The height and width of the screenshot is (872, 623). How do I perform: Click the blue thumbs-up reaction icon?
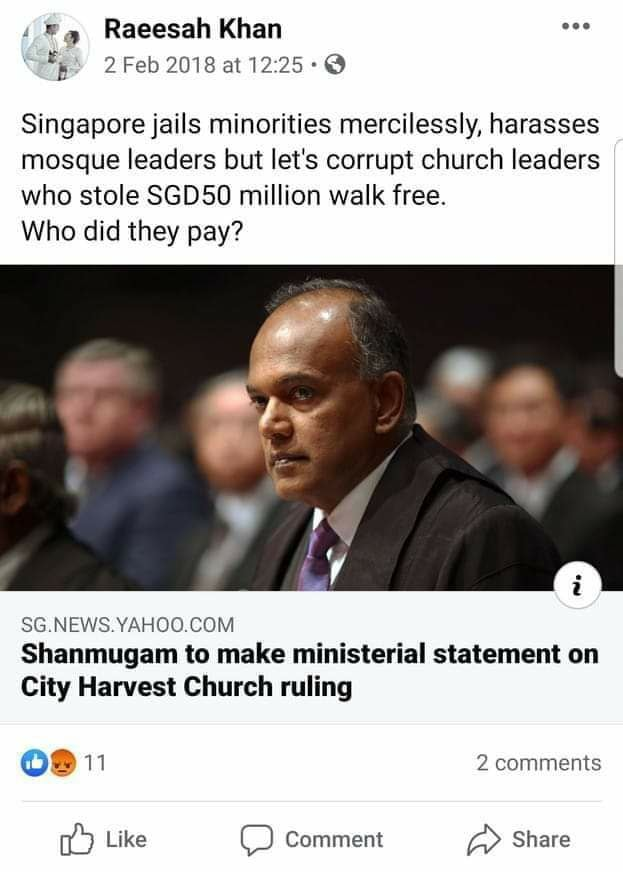(34, 762)
